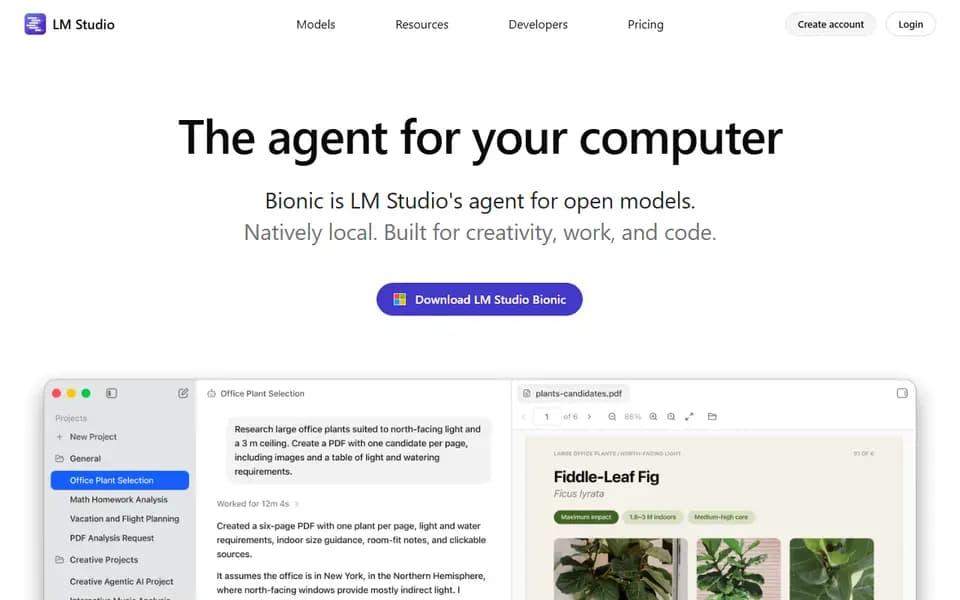Image resolution: width=960 pixels, height=600 pixels.
Task: Go to the Pricing page
Action: point(645,24)
